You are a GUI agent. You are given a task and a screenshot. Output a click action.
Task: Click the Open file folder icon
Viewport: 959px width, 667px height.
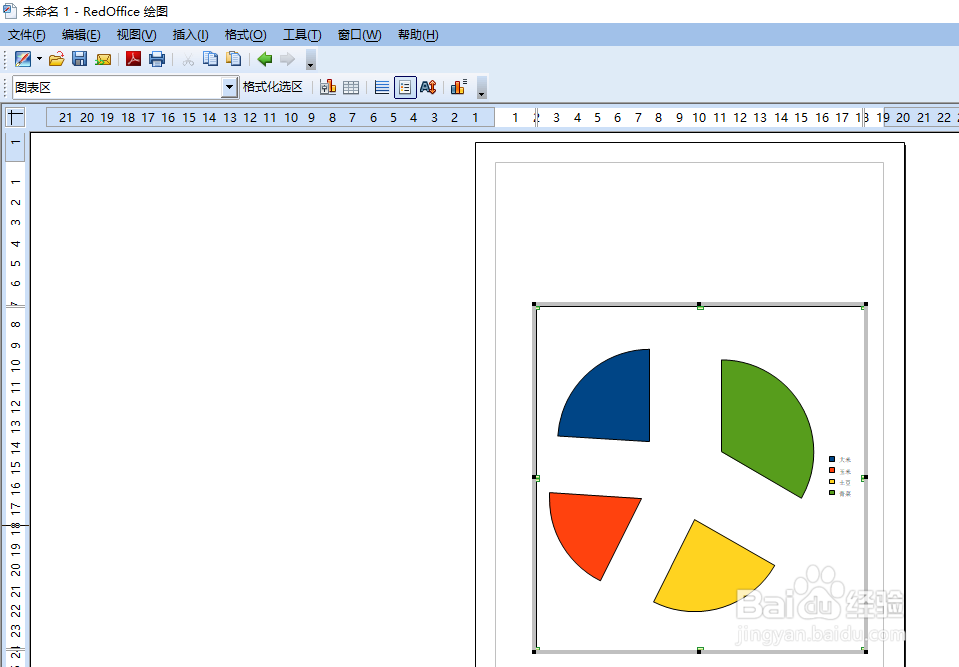click(x=56, y=59)
